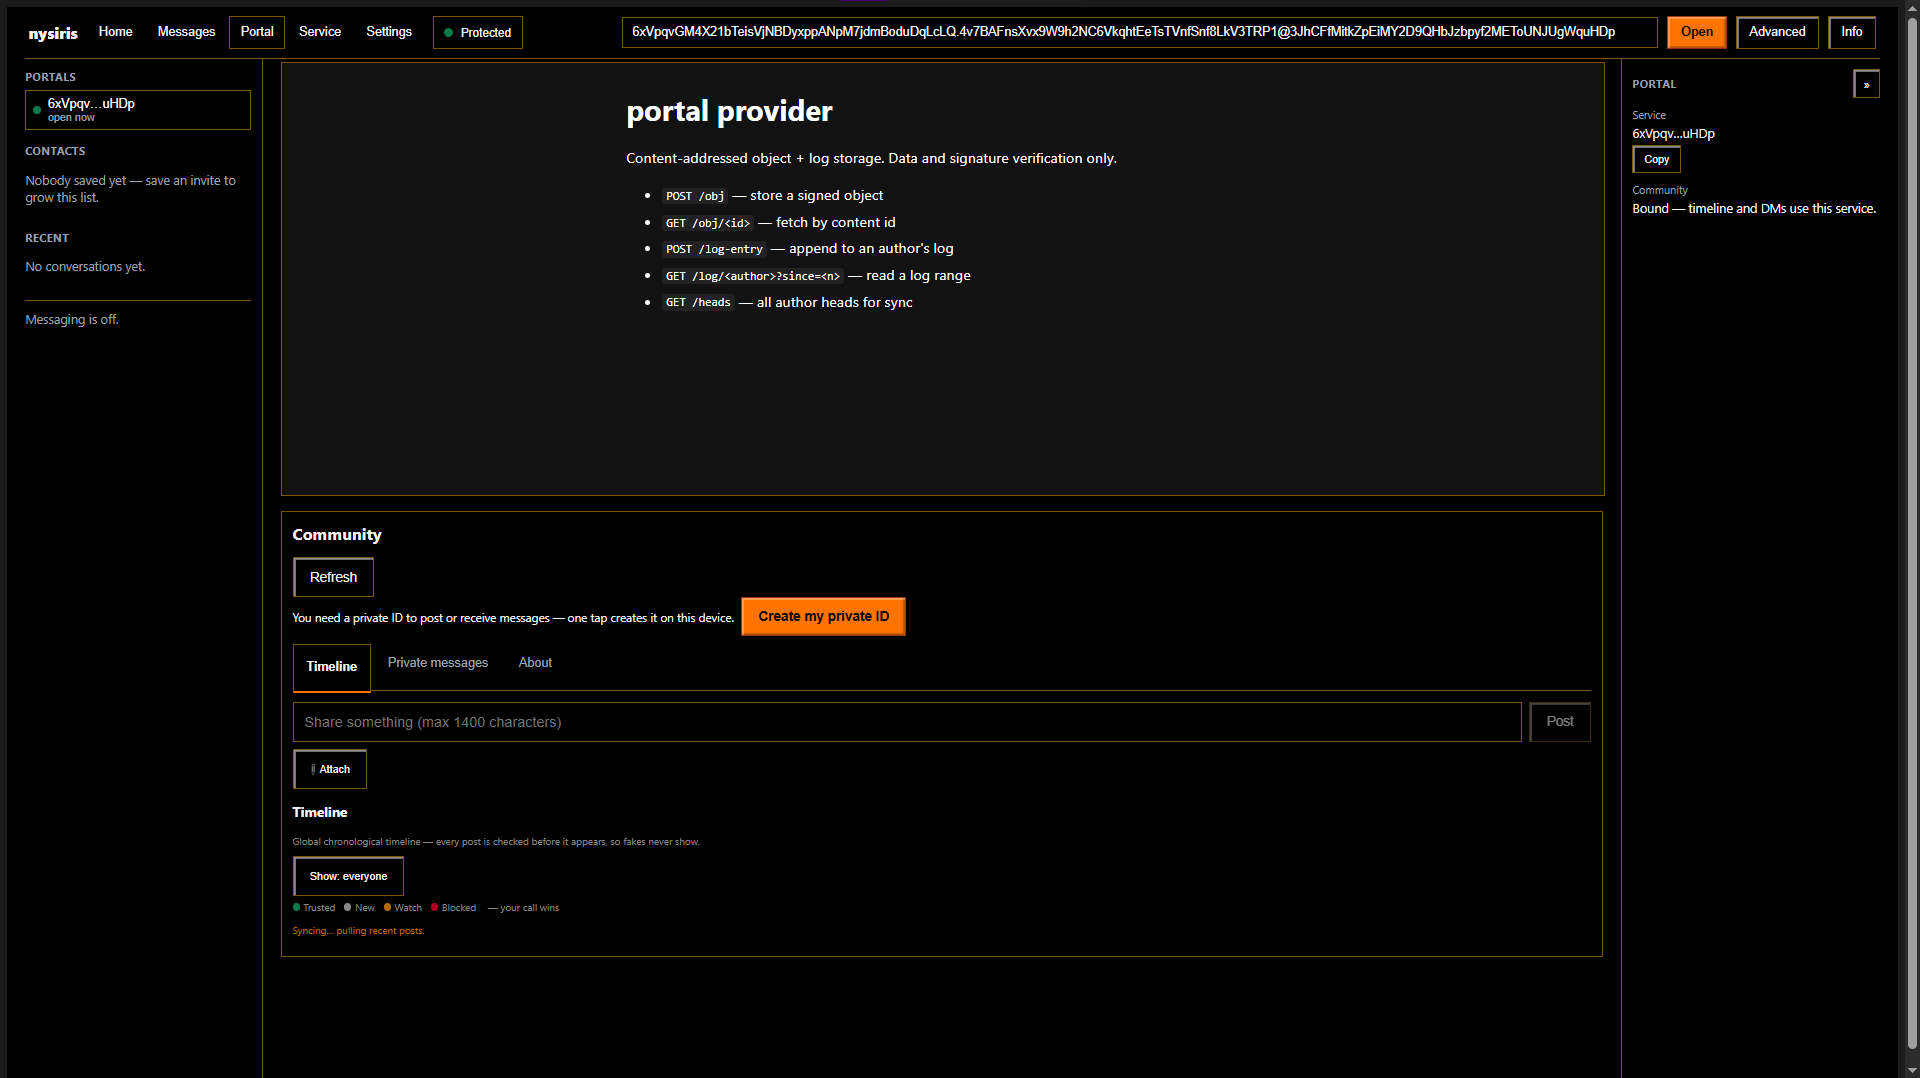Open the About tab
Viewport: 1920px width, 1078px height.
click(535, 663)
